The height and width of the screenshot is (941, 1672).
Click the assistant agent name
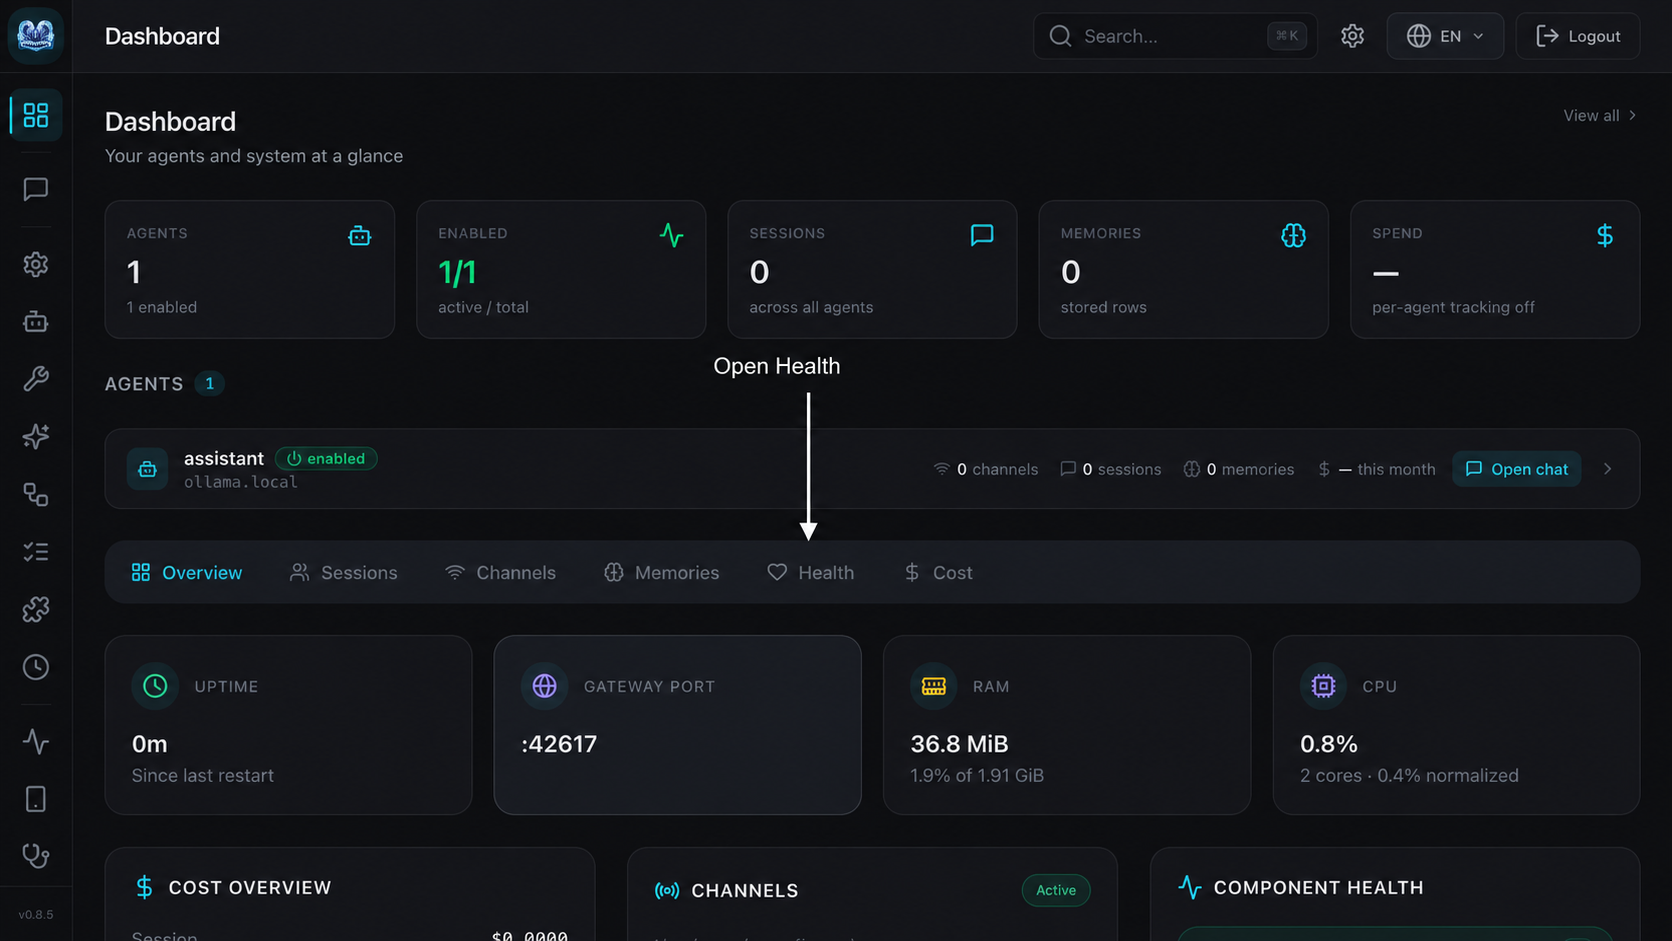pyautogui.click(x=224, y=458)
